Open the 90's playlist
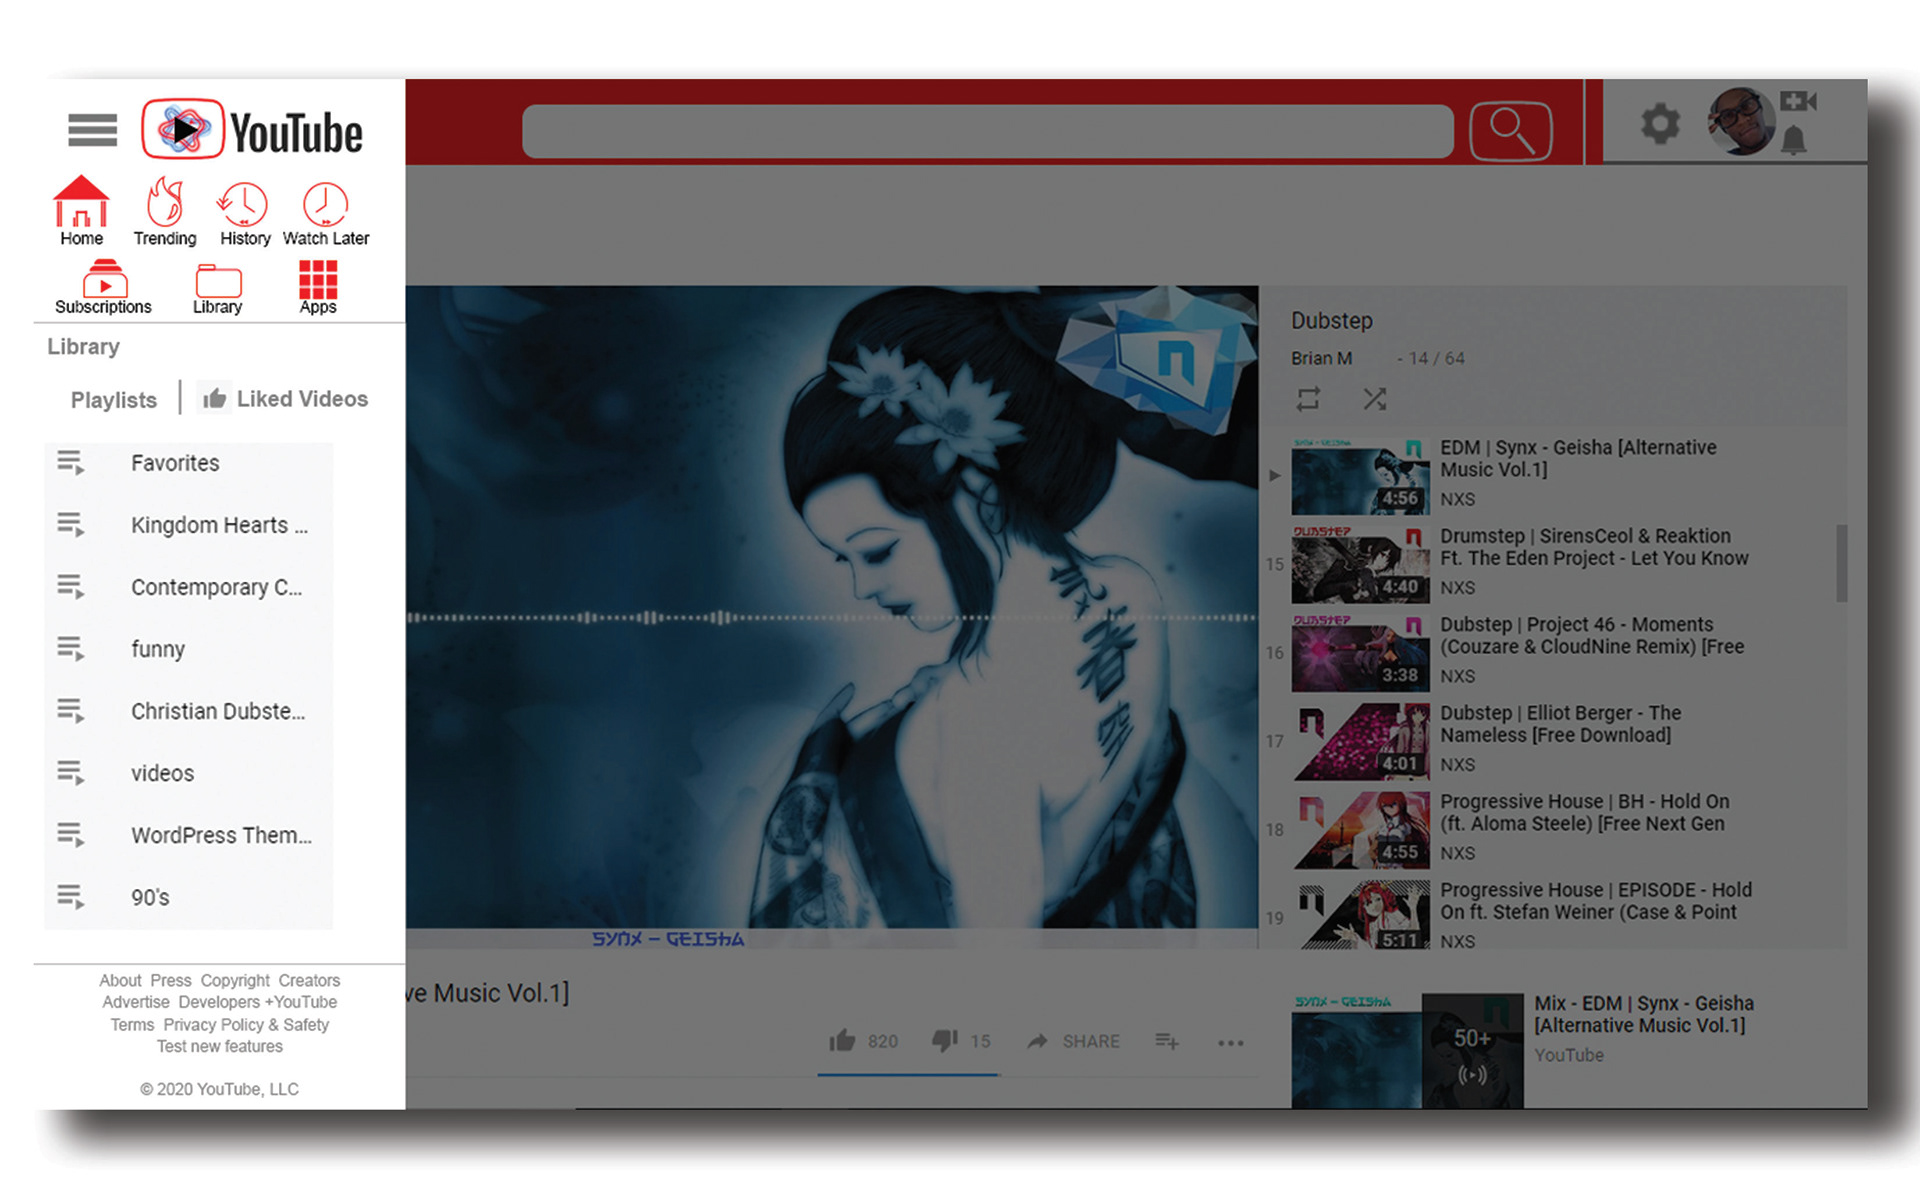The image size is (1920, 1197). (189, 897)
